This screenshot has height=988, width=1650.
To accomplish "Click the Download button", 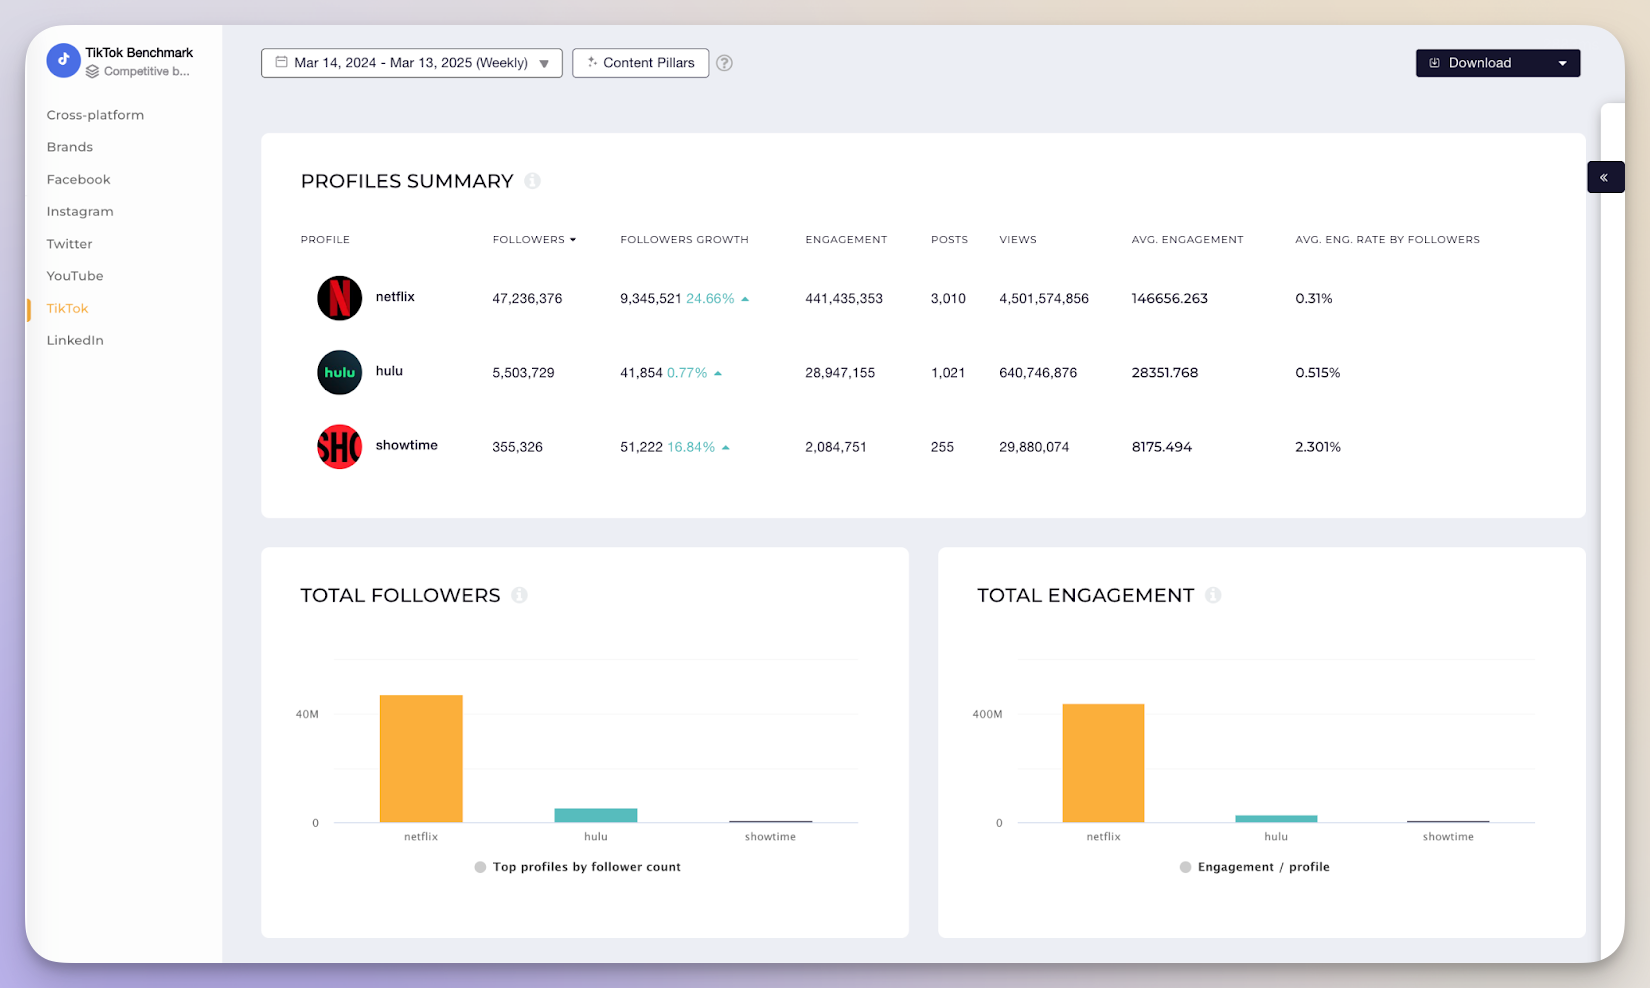I will pos(1498,63).
